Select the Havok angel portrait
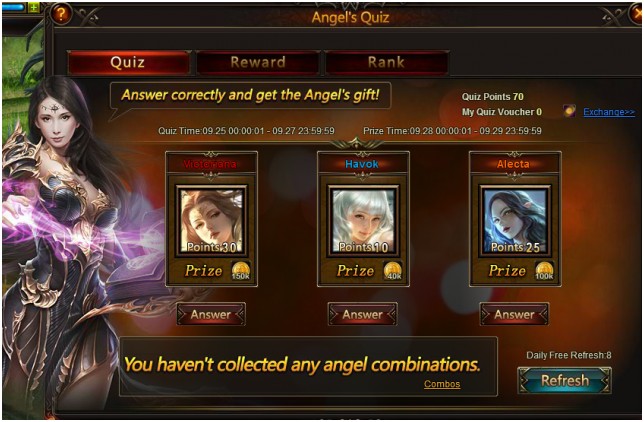644x422 pixels. click(x=363, y=221)
